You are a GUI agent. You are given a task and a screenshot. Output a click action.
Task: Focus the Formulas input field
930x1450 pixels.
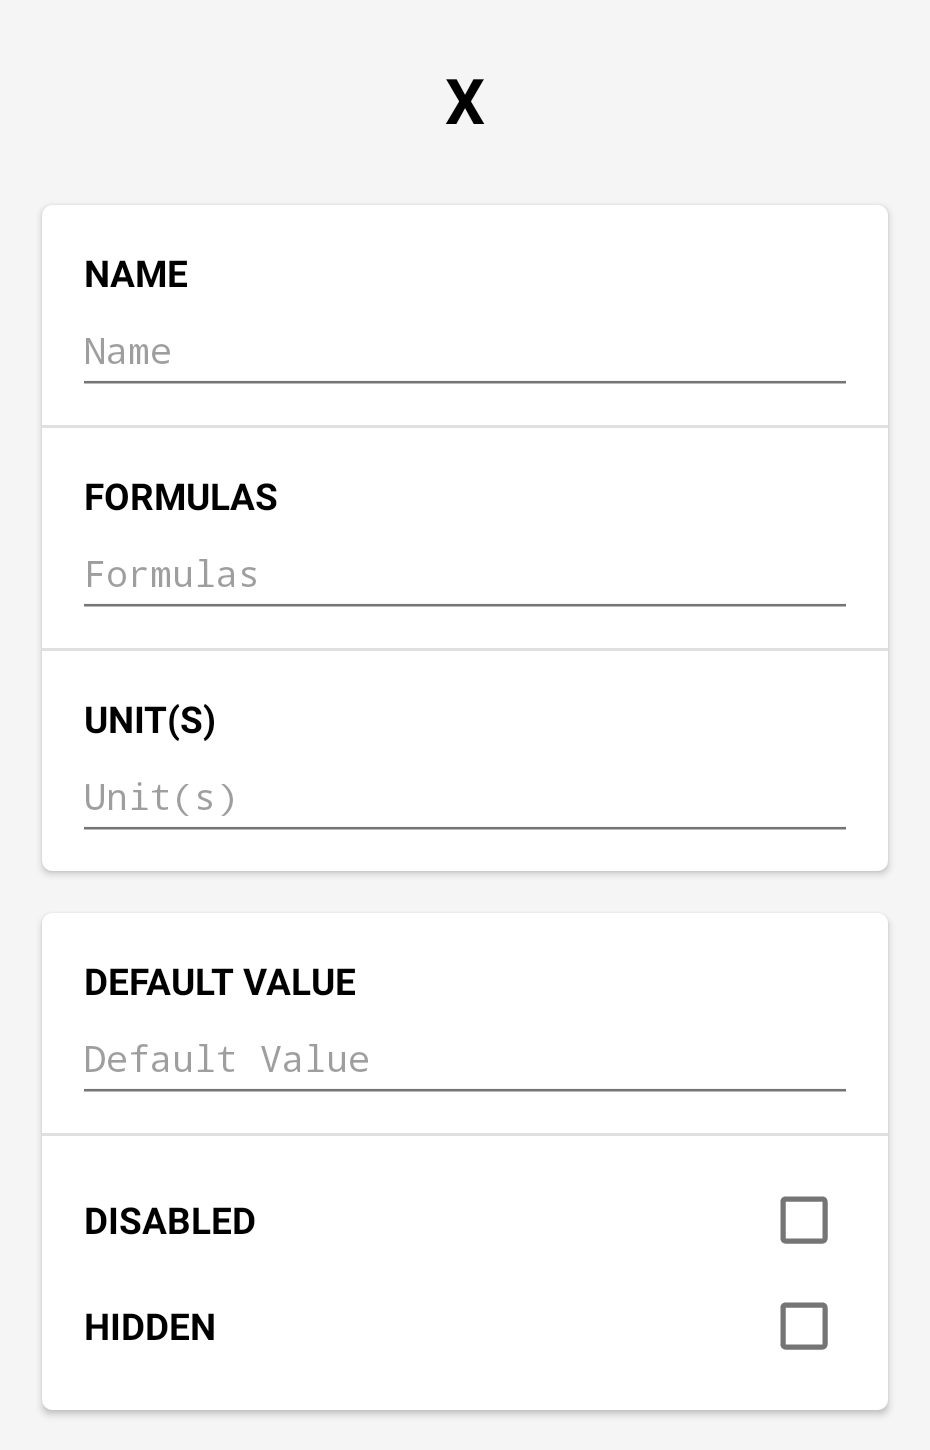coord(465,575)
